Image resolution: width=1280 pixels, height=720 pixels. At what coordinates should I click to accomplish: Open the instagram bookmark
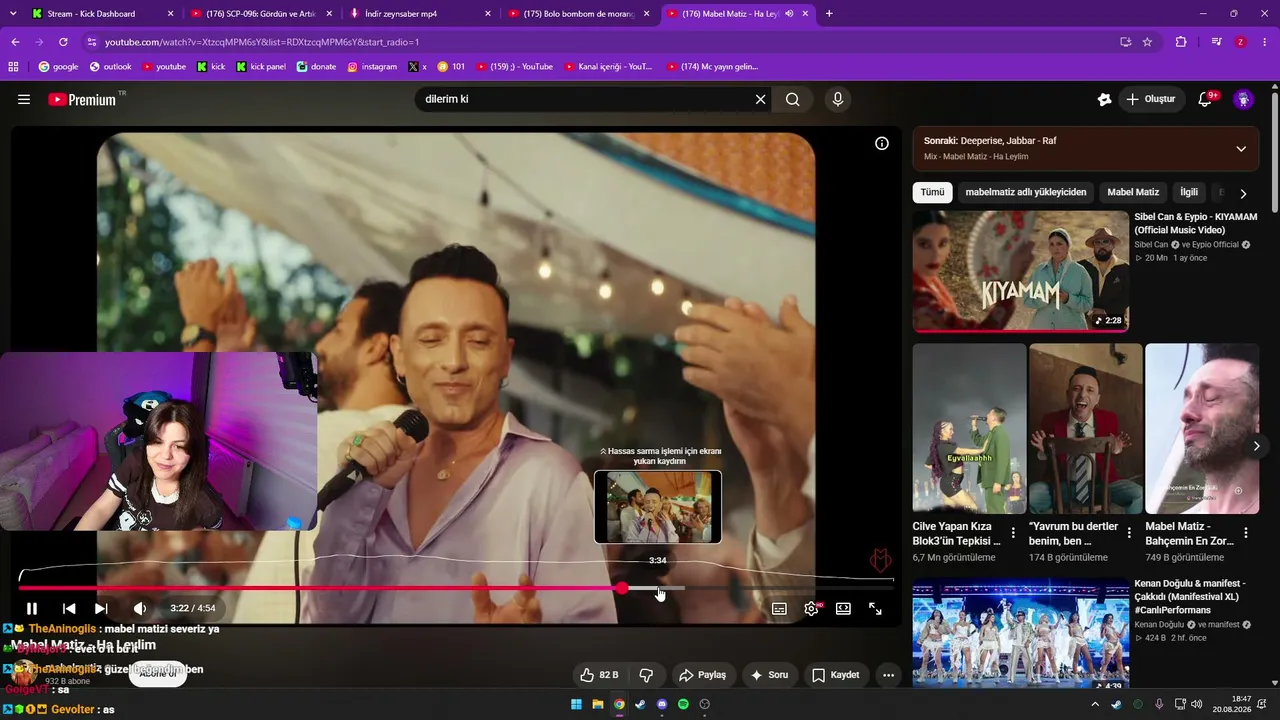[x=372, y=67]
